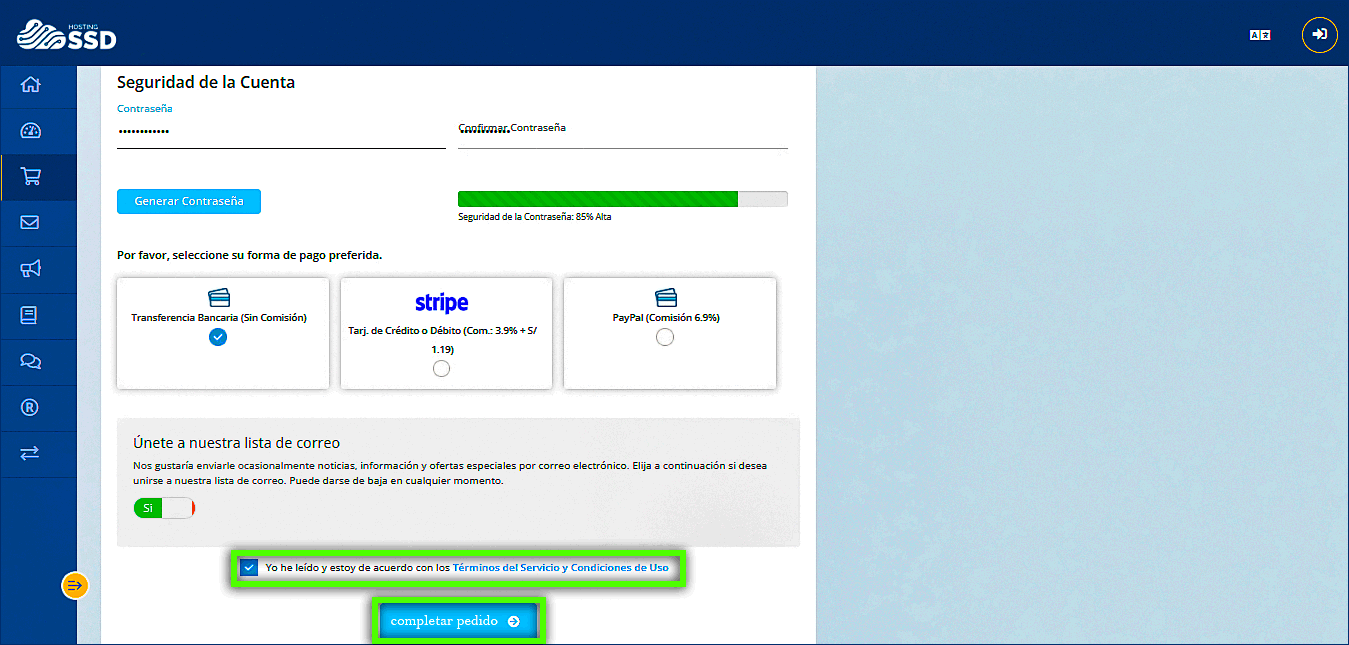Select Transferencia Bancaria payment option
This screenshot has height=645, width=1349.
[218, 337]
